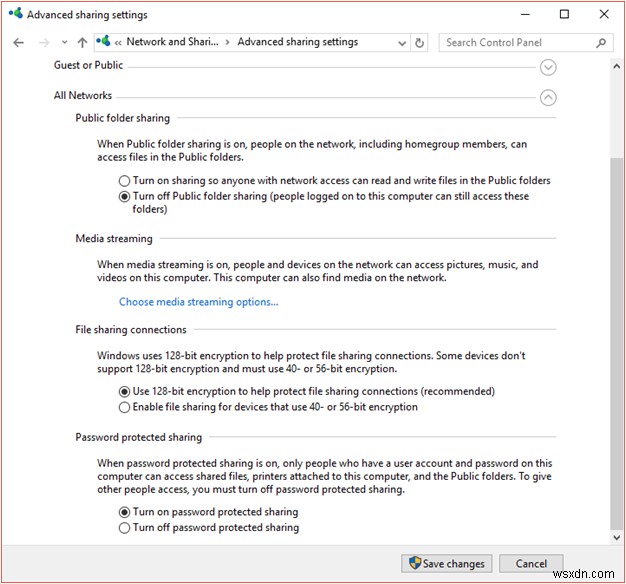Select 40- or 56-bit encryption option
The height and width of the screenshot is (584, 626).
pyautogui.click(x=124, y=407)
